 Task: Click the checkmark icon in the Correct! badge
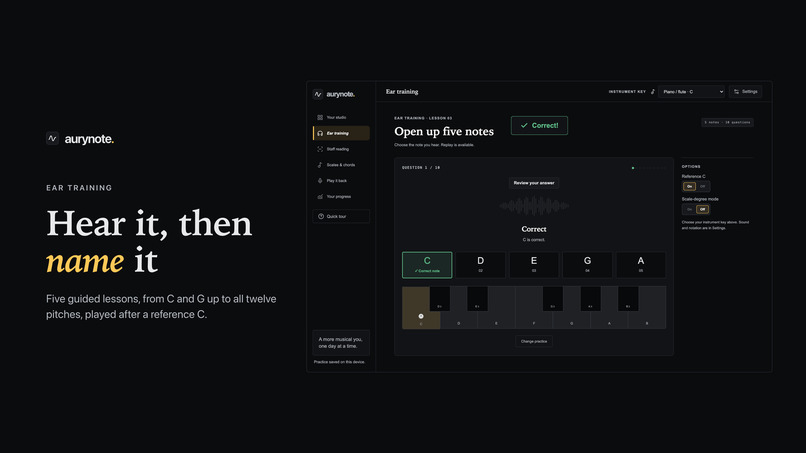[x=524, y=125]
